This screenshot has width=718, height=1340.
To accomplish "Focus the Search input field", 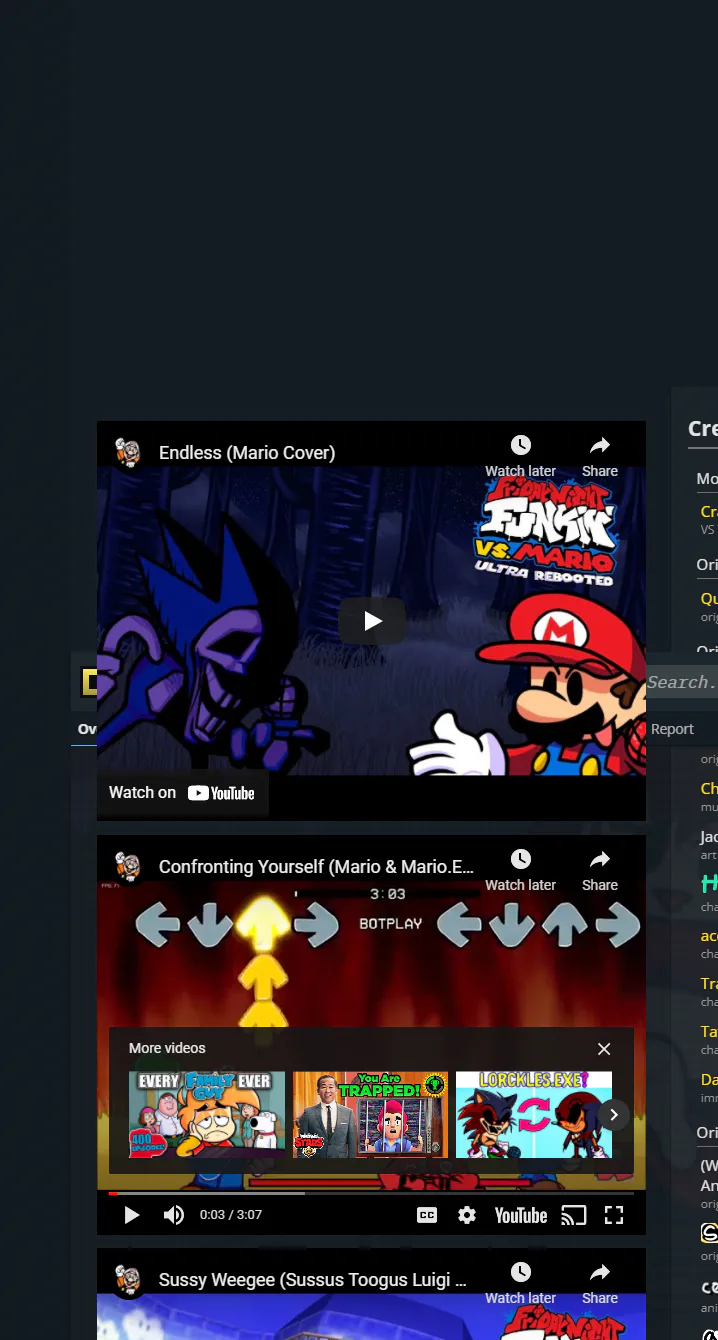I will tap(682, 683).
